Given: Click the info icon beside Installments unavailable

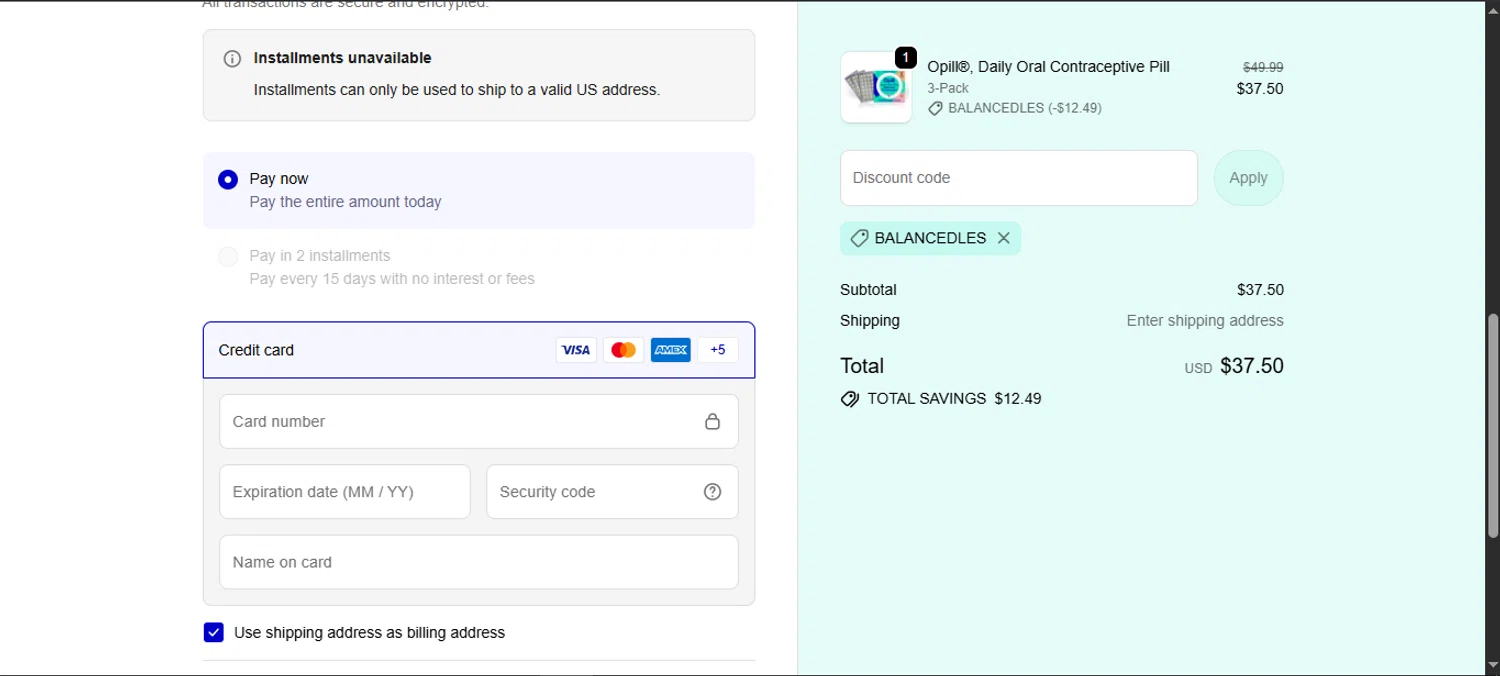Looking at the screenshot, I should click(232, 59).
